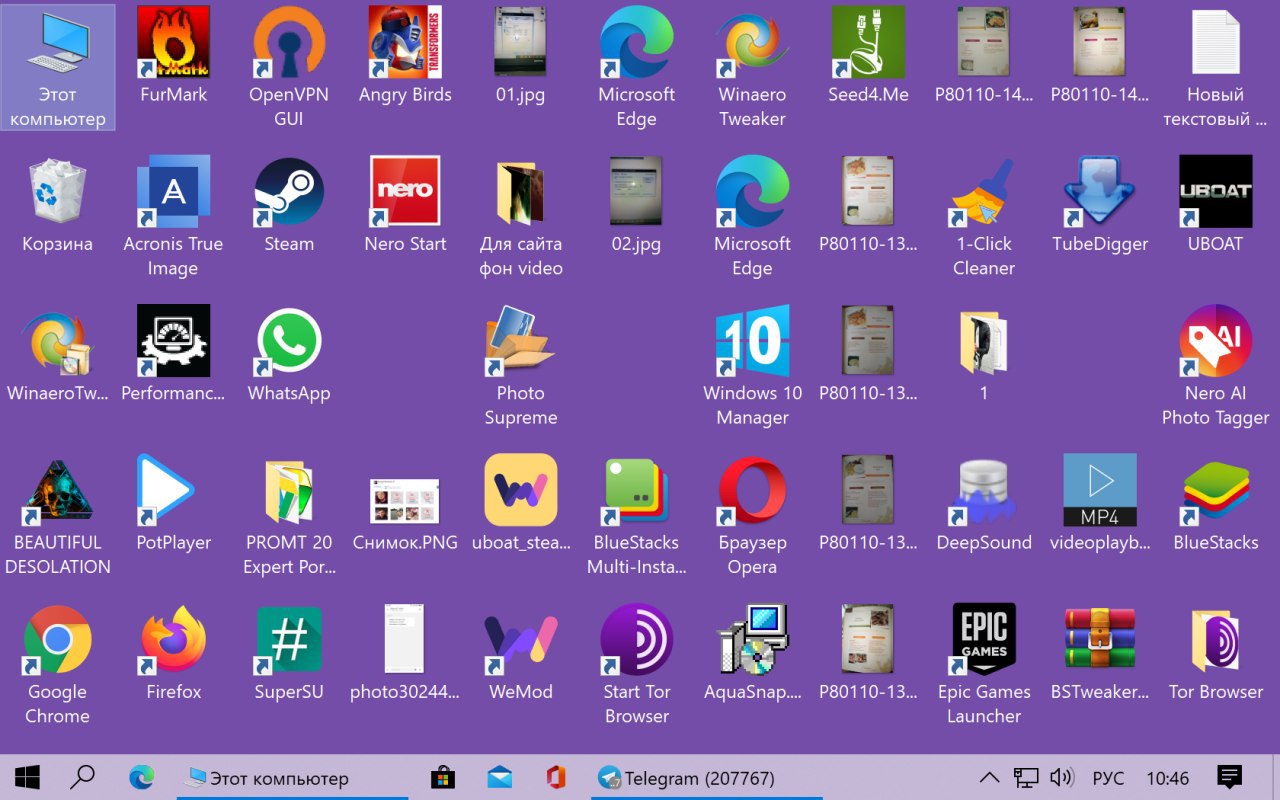Change the РУС input language
Screen dimensions: 1280x800
1108,778
